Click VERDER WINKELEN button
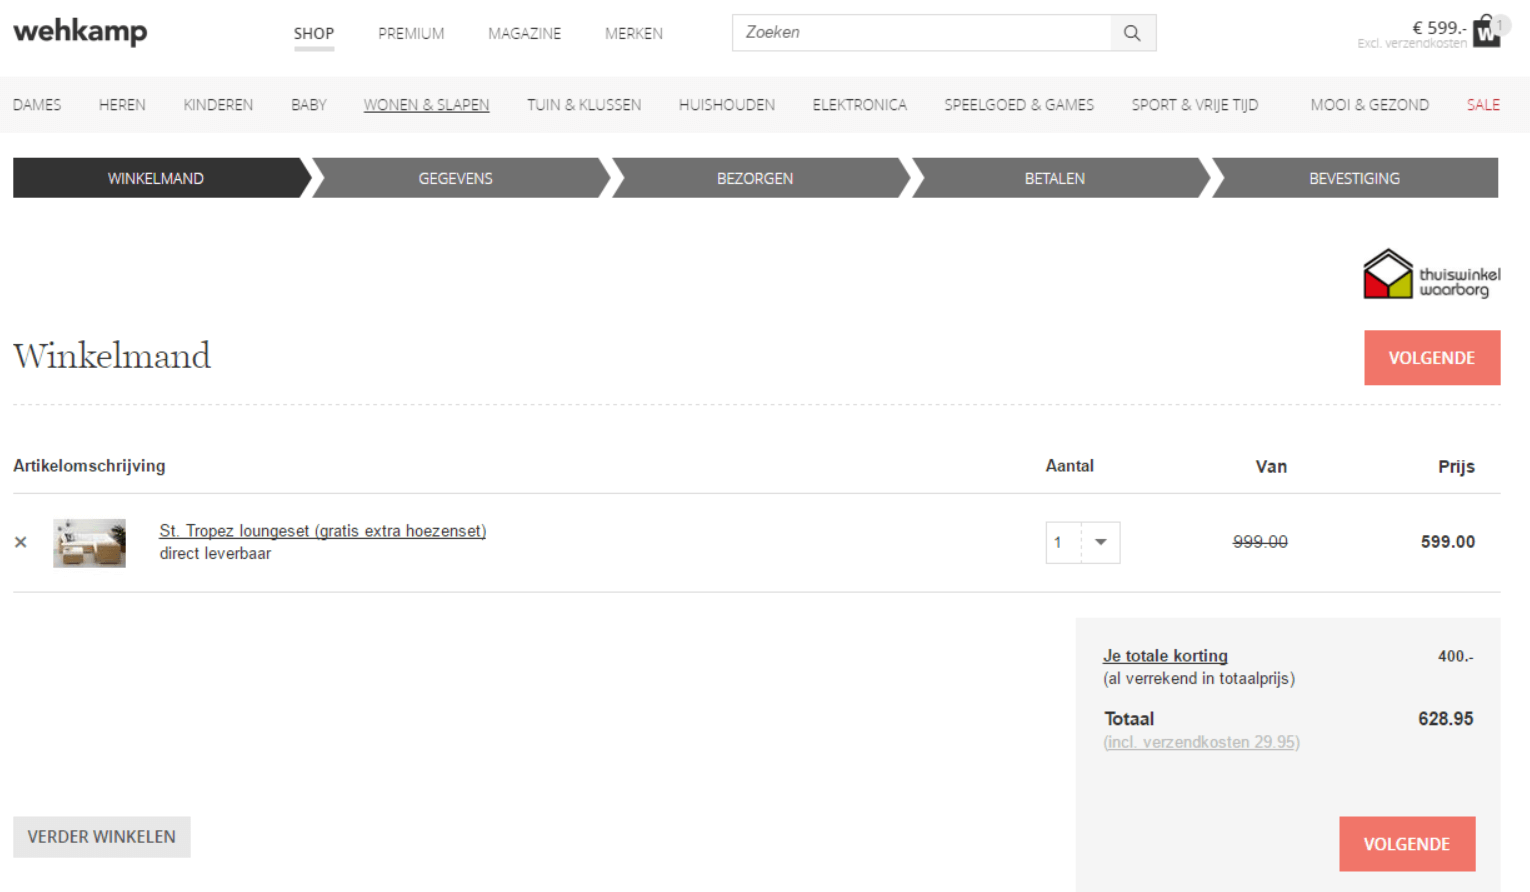The width and height of the screenshot is (1530, 892). point(101,837)
